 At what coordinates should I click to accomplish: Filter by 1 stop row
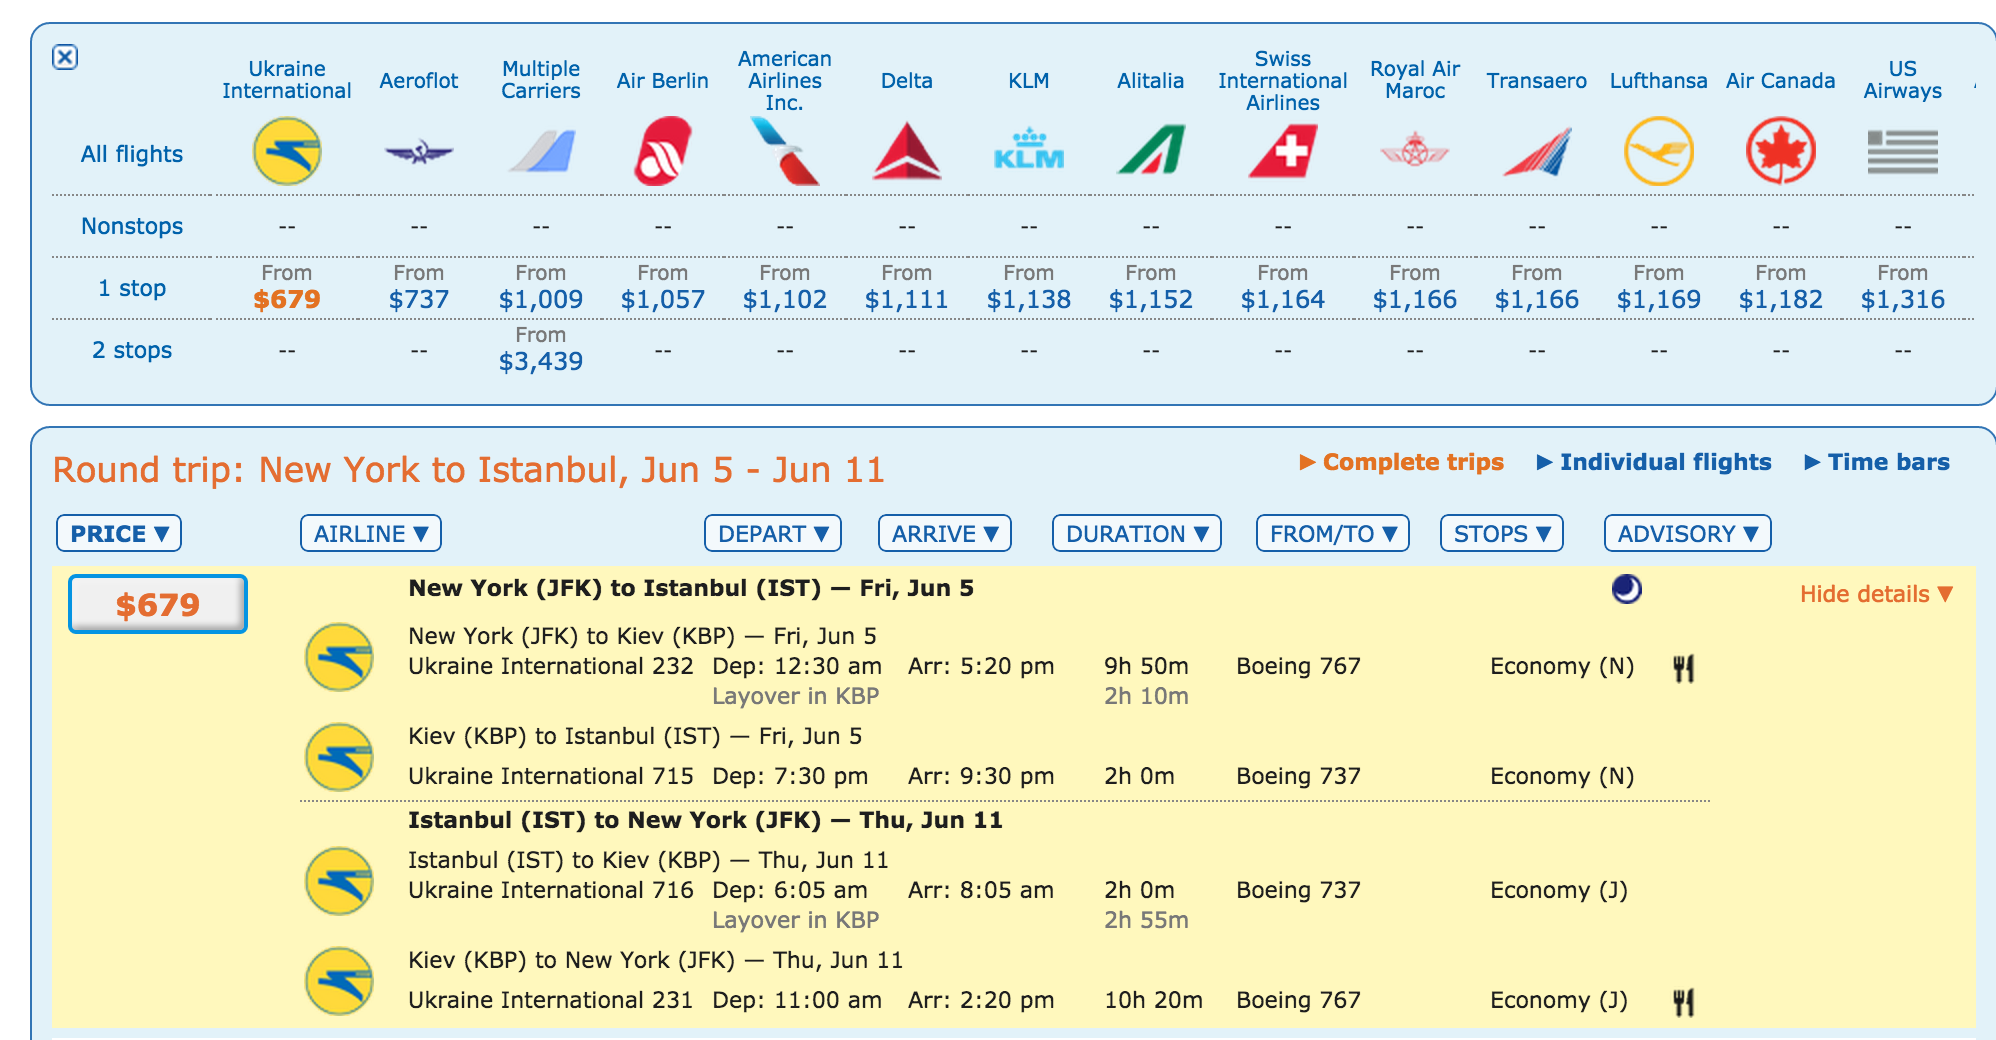[x=132, y=288]
